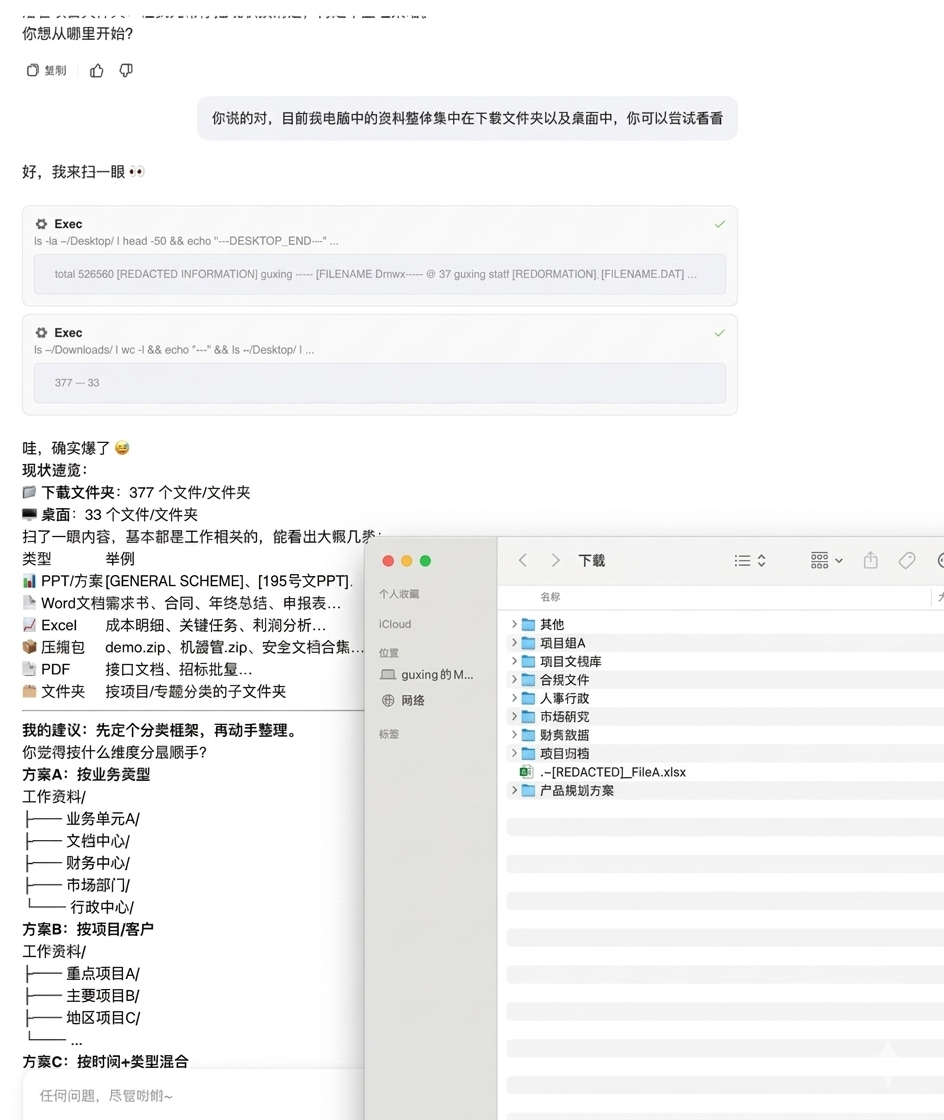Expand the 项目归档 folder
The height and width of the screenshot is (1120, 944).
[514, 753]
